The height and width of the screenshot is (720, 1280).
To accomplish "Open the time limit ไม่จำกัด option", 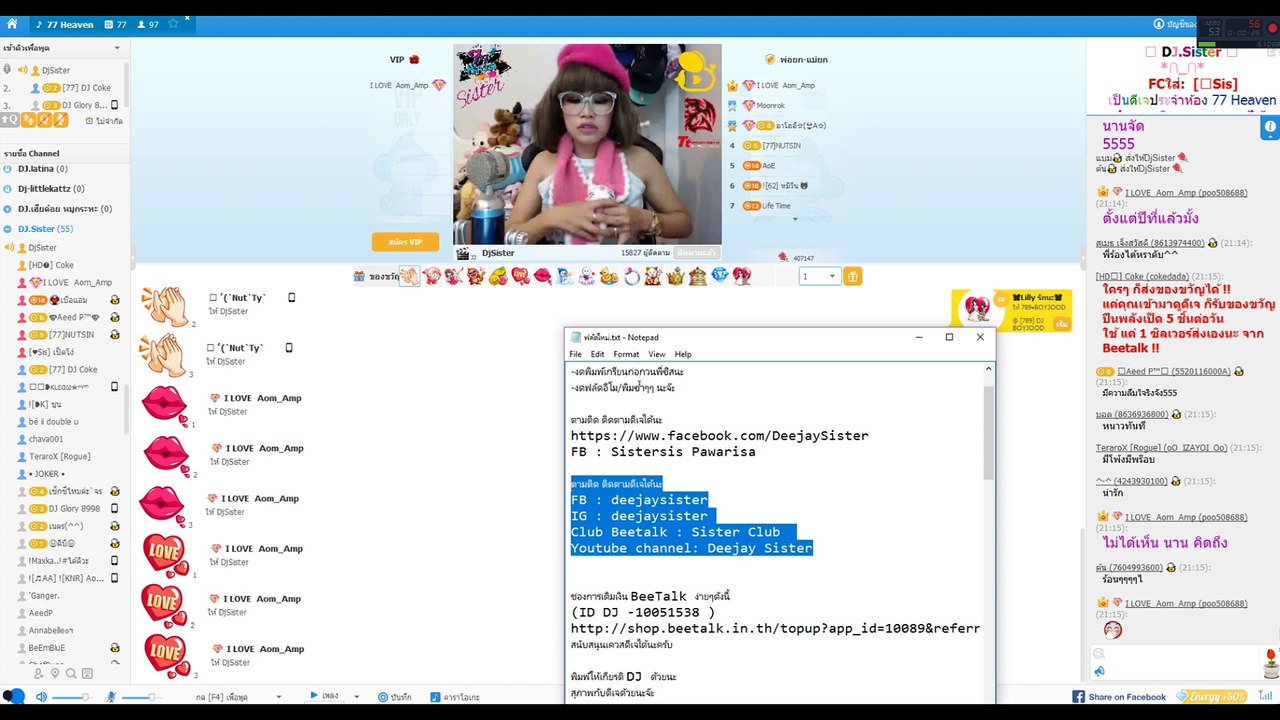I will coord(104,121).
